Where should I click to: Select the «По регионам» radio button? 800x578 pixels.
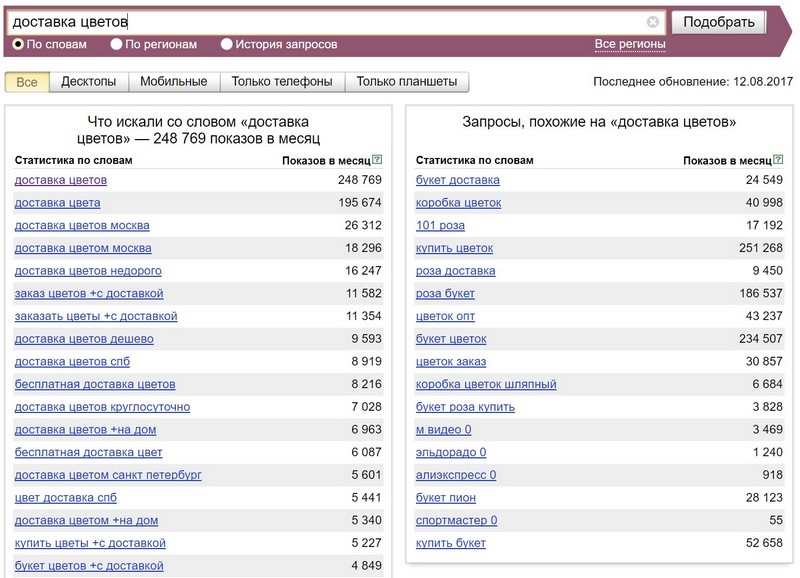[x=117, y=44]
